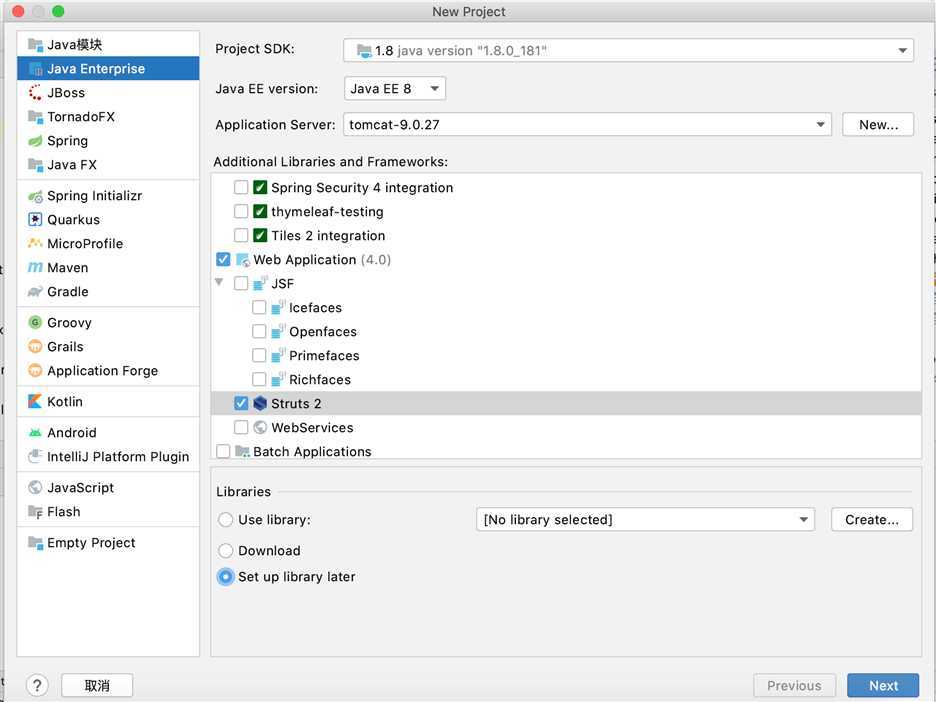Select the Quarkus project type label
Viewport: 936px width, 702px height.
click(x=73, y=220)
